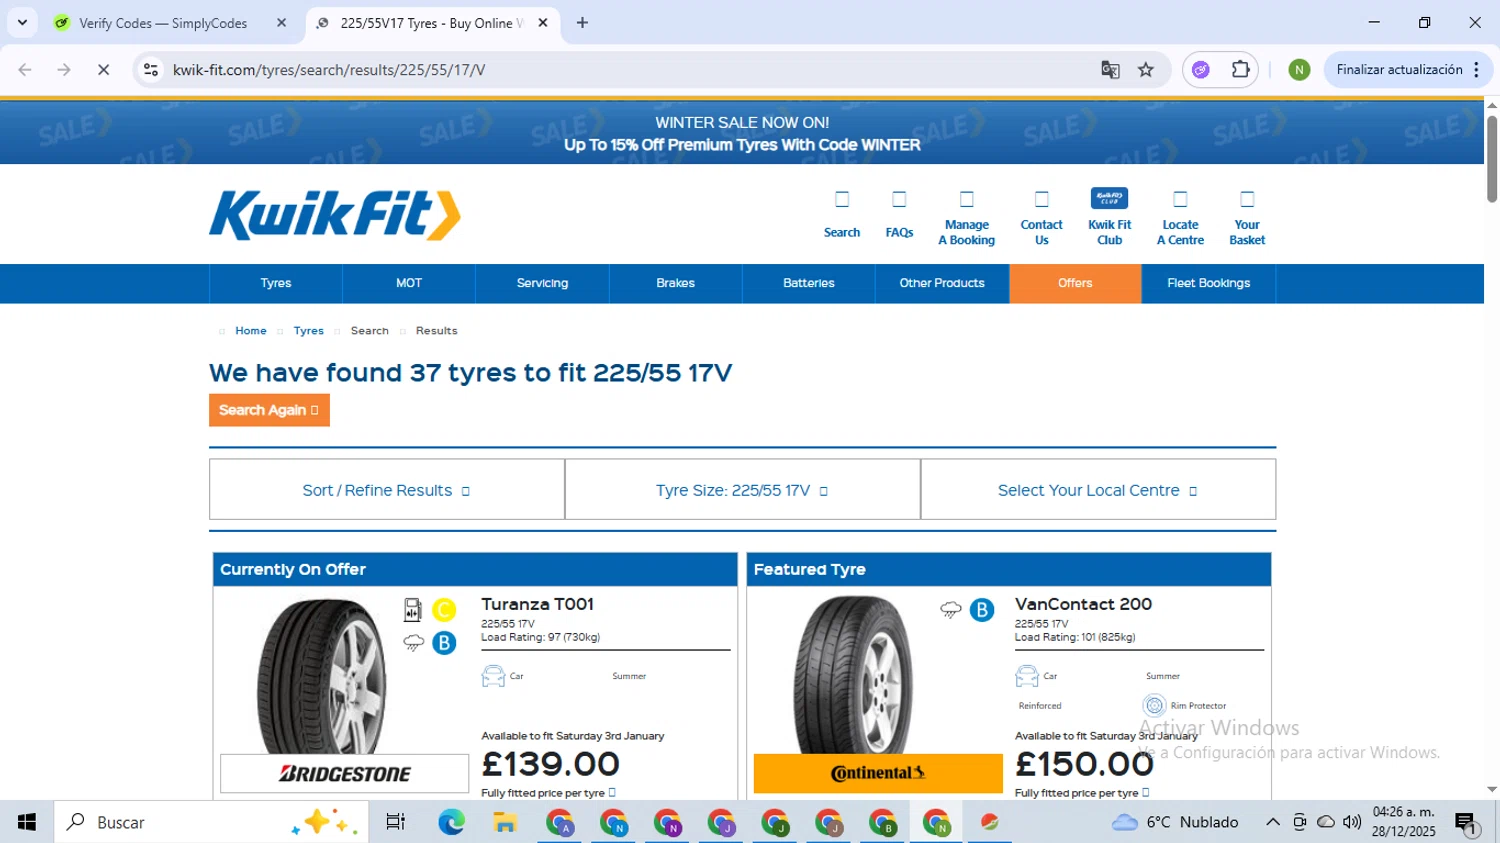Click the Continental brand logo
The height and width of the screenshot is (843, 1500).
(x=878, y=773)
